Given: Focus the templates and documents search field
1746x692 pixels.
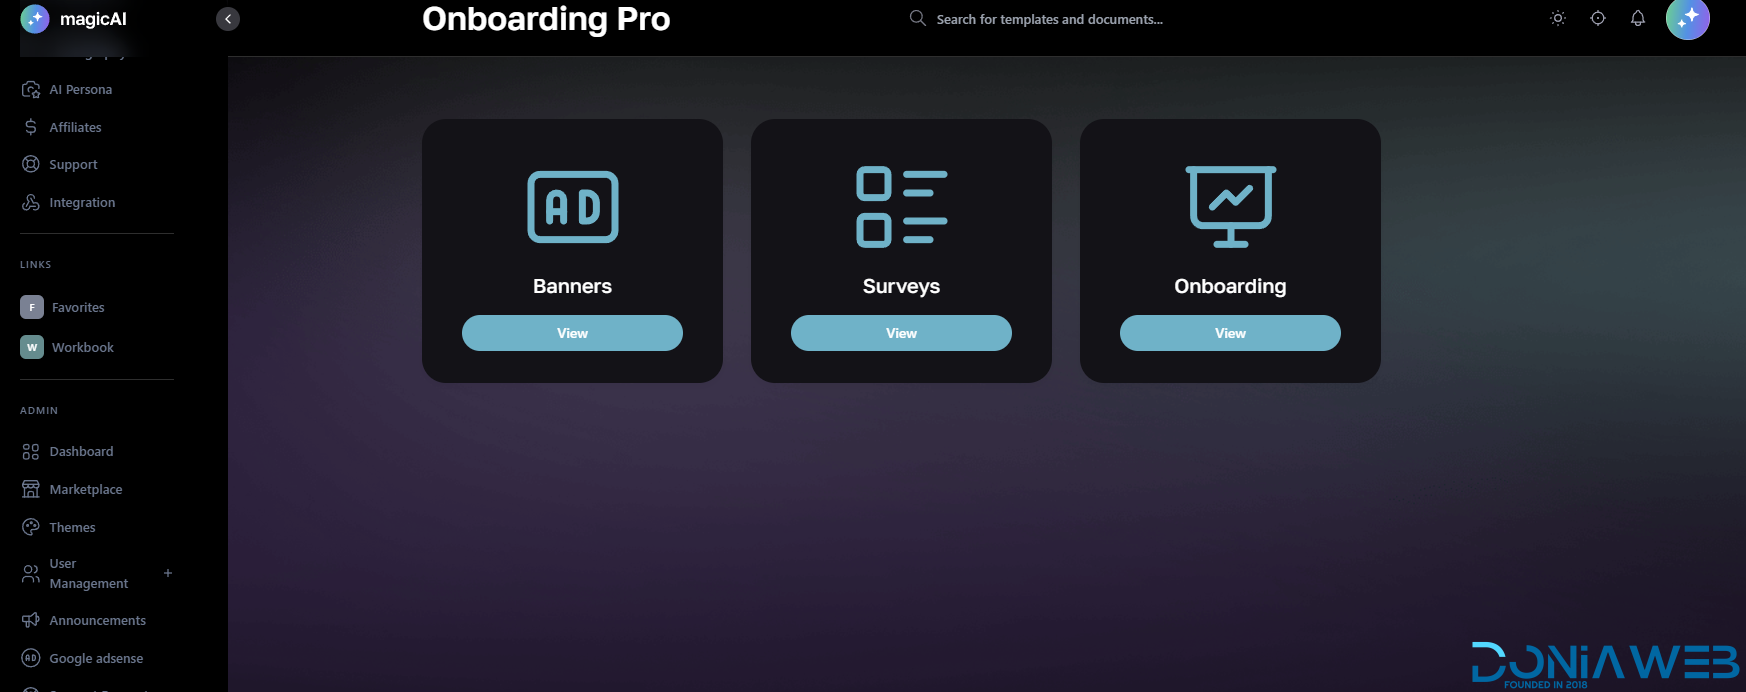Looking at the screenshot, I should tap(1049, 19).
